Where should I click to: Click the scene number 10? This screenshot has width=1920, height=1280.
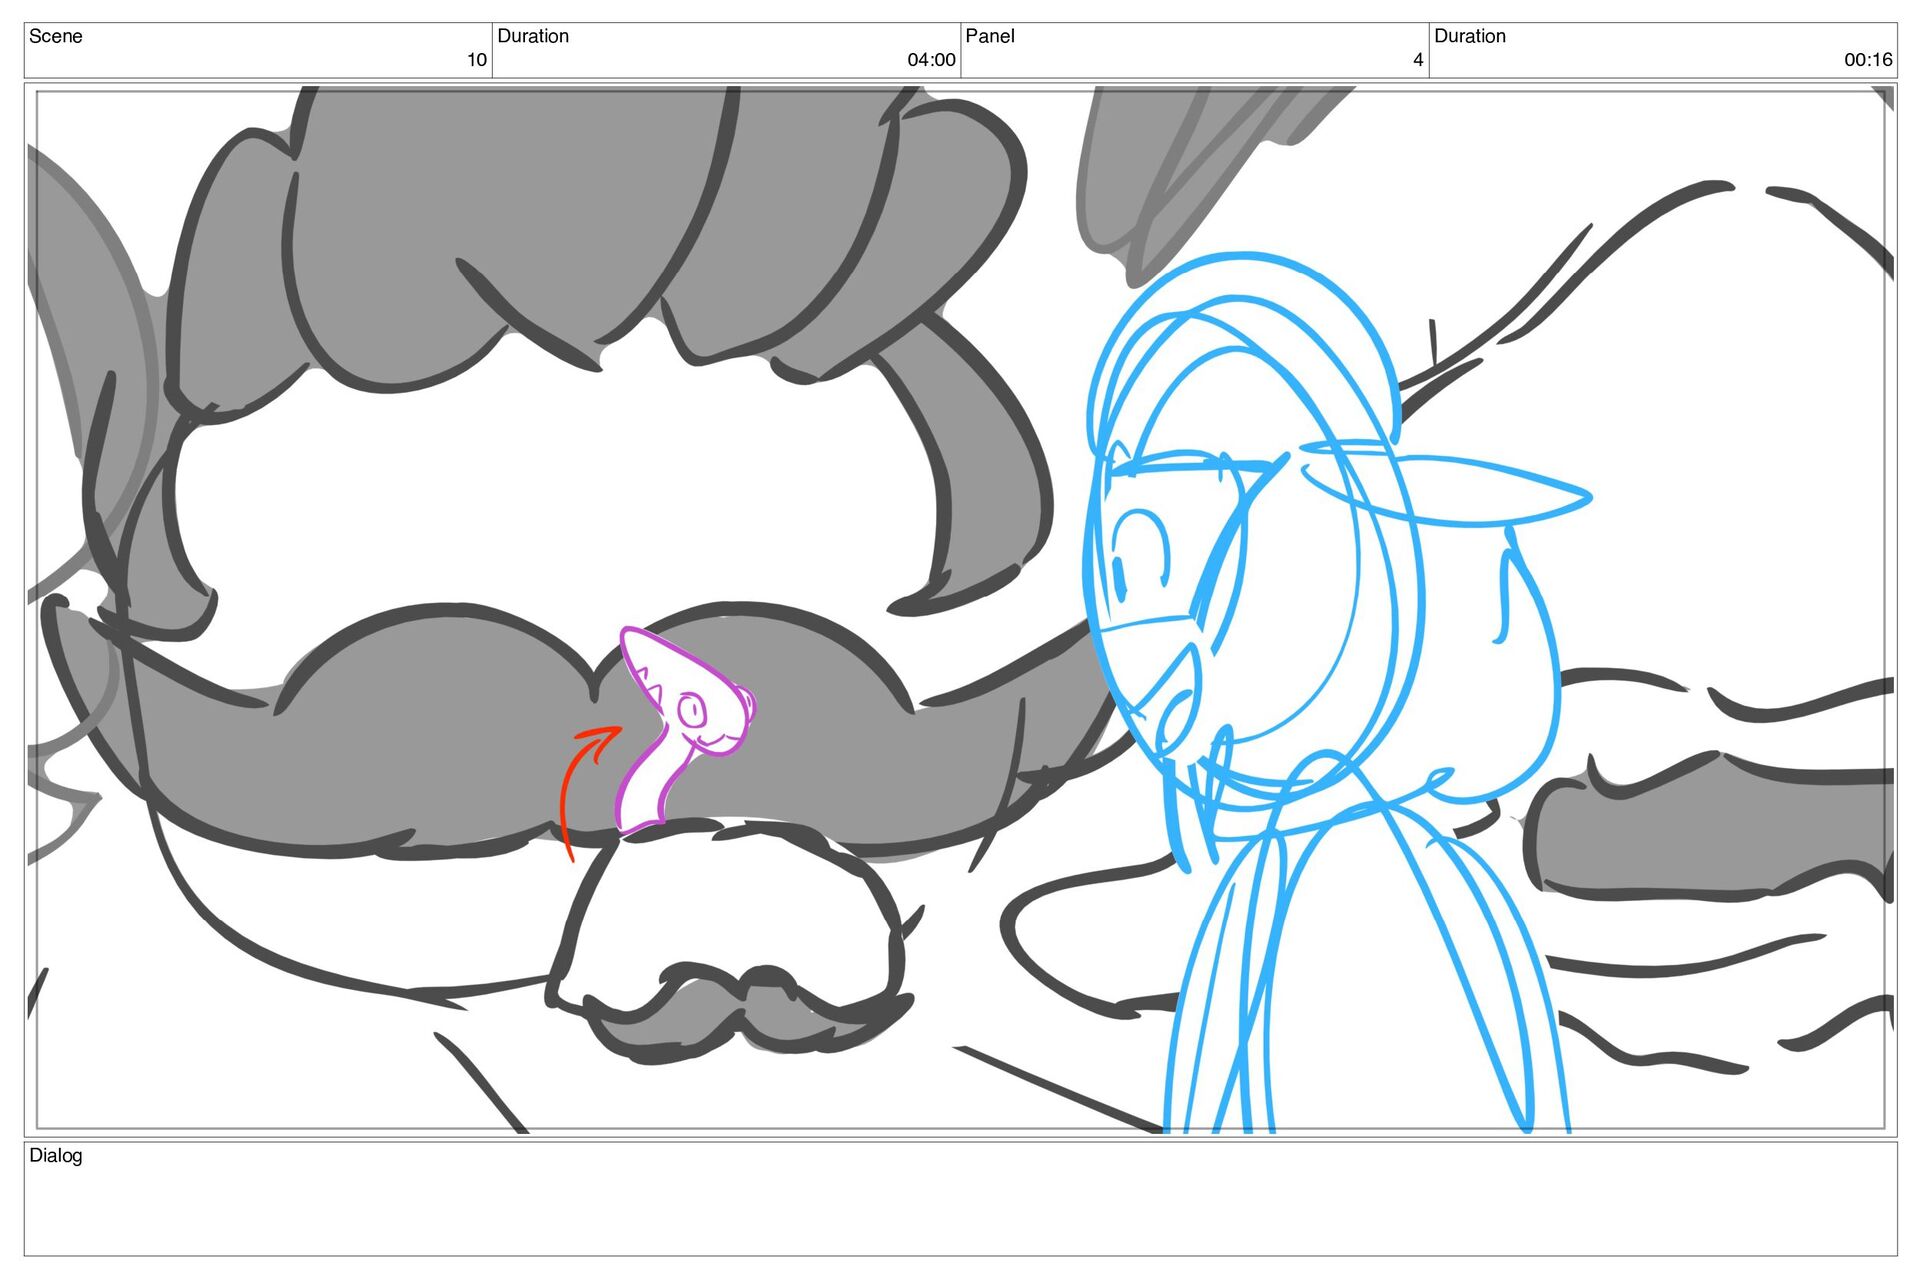[477, 60]
